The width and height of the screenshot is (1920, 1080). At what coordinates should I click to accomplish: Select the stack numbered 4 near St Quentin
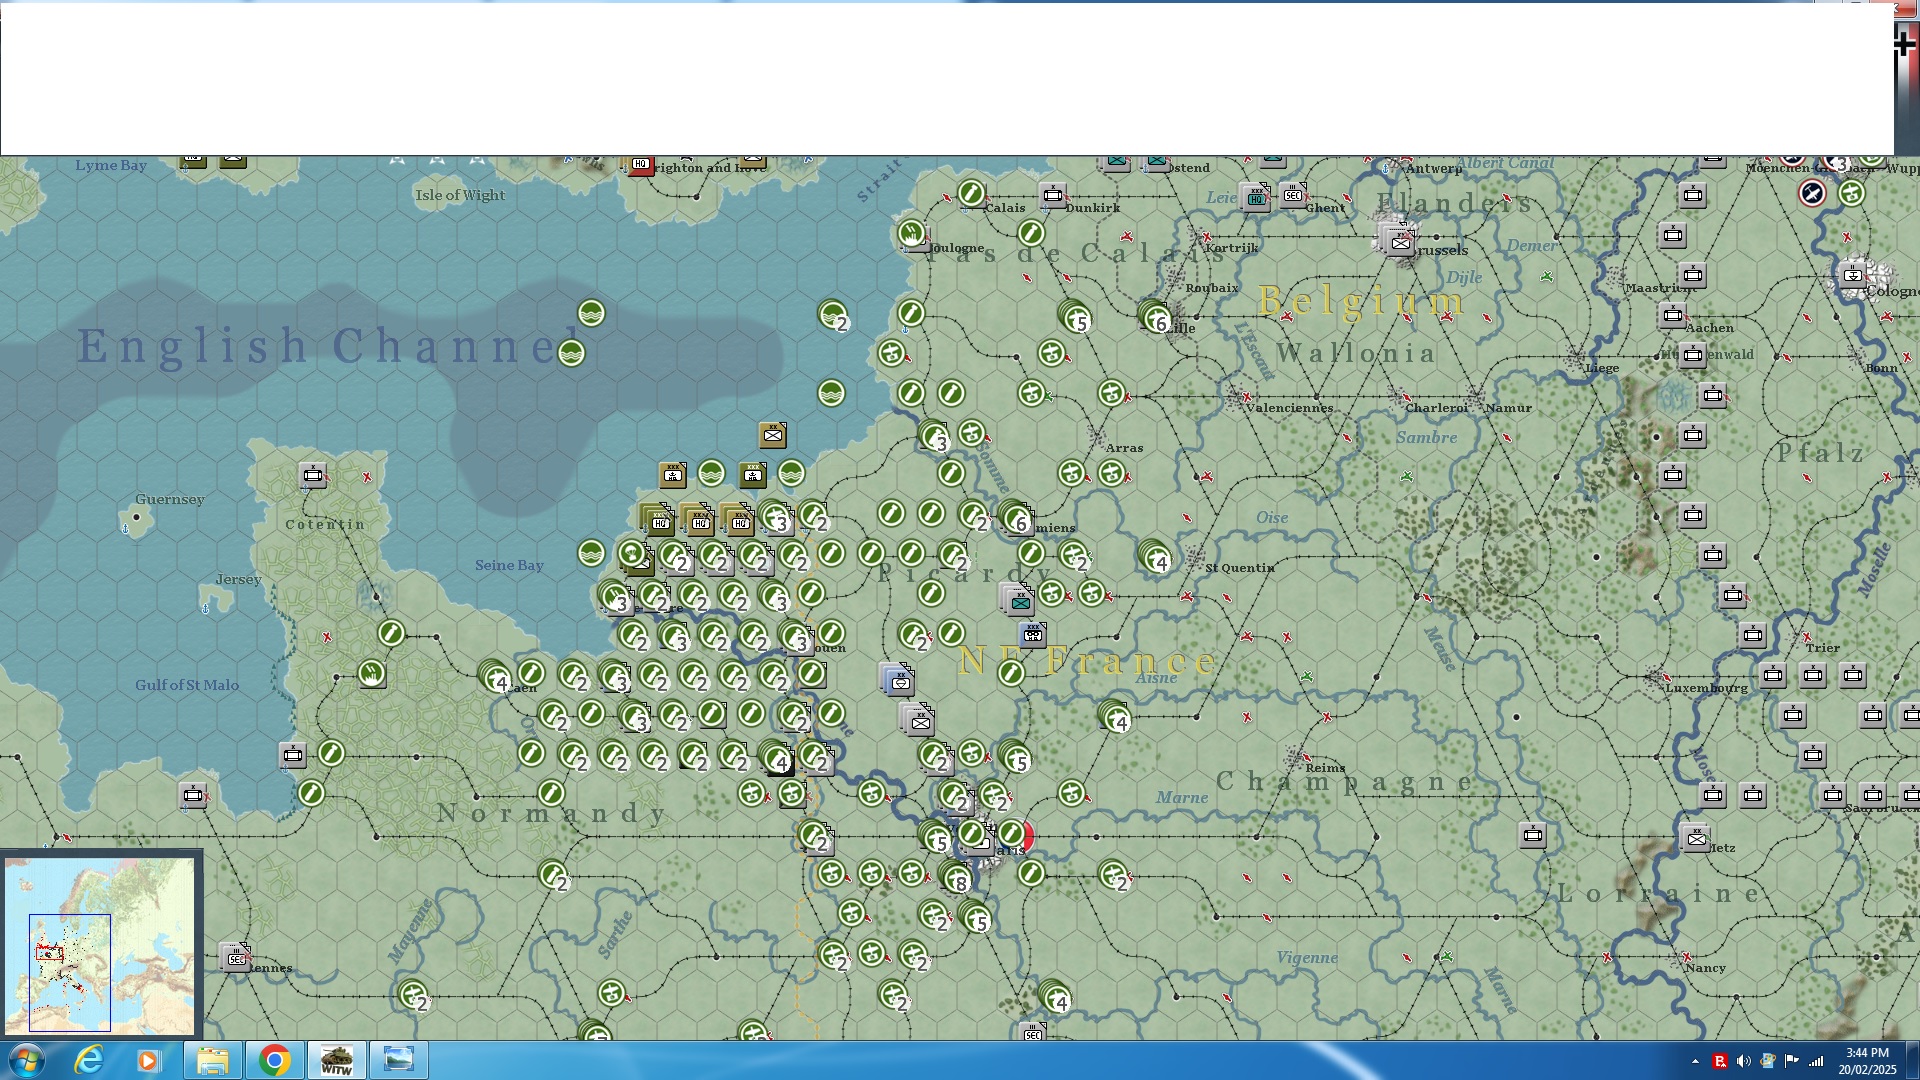(x=1156, y=558)
